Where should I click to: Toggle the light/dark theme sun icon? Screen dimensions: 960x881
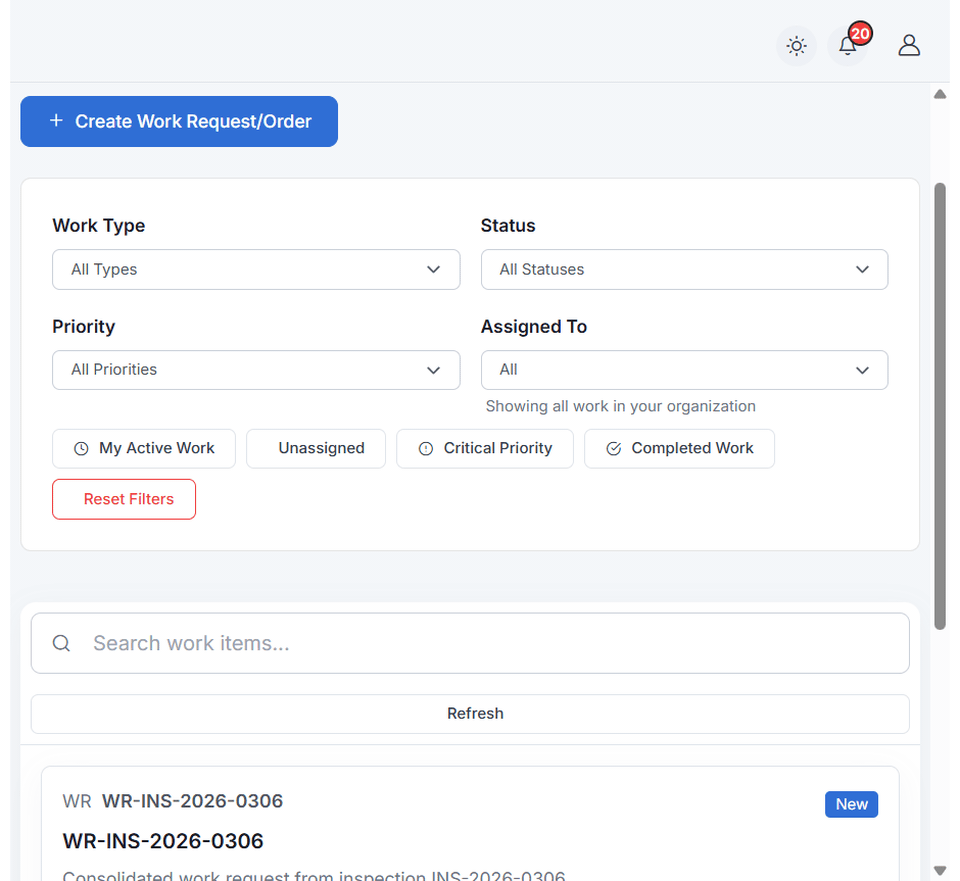click(796, 46)
